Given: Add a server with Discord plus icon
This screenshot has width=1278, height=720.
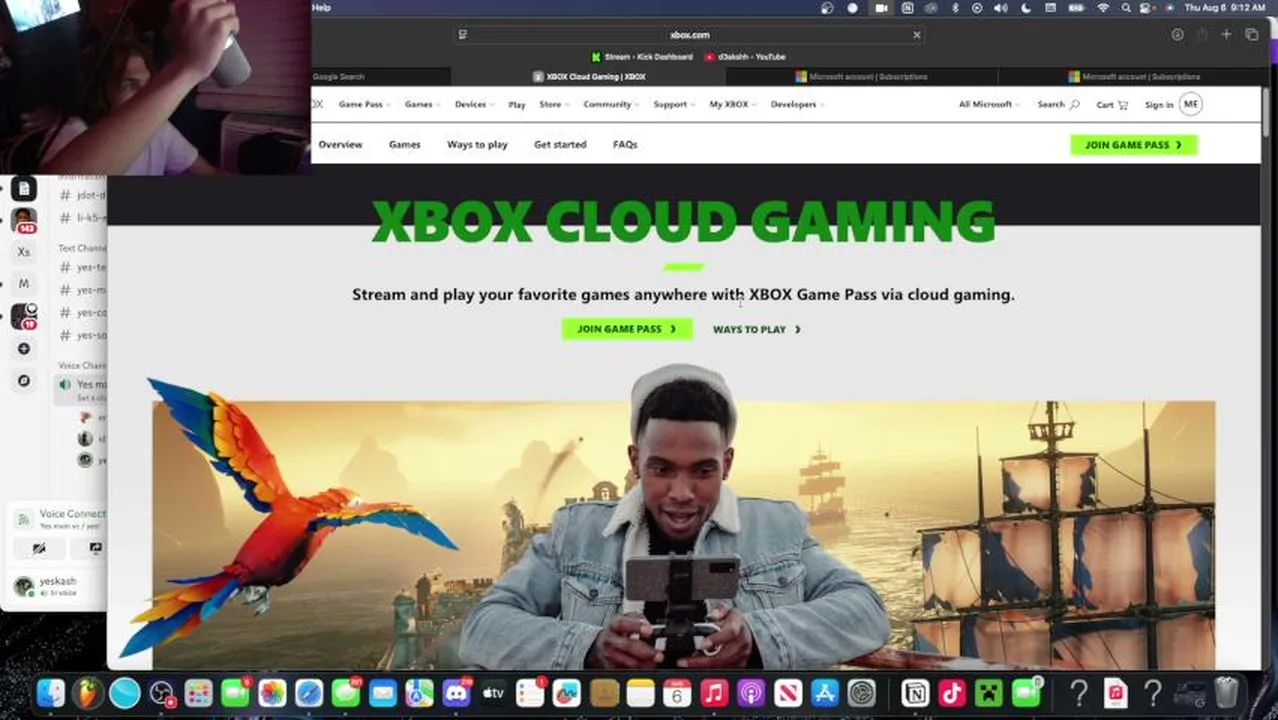Looking at the screenshot, I should click(24, 349).
